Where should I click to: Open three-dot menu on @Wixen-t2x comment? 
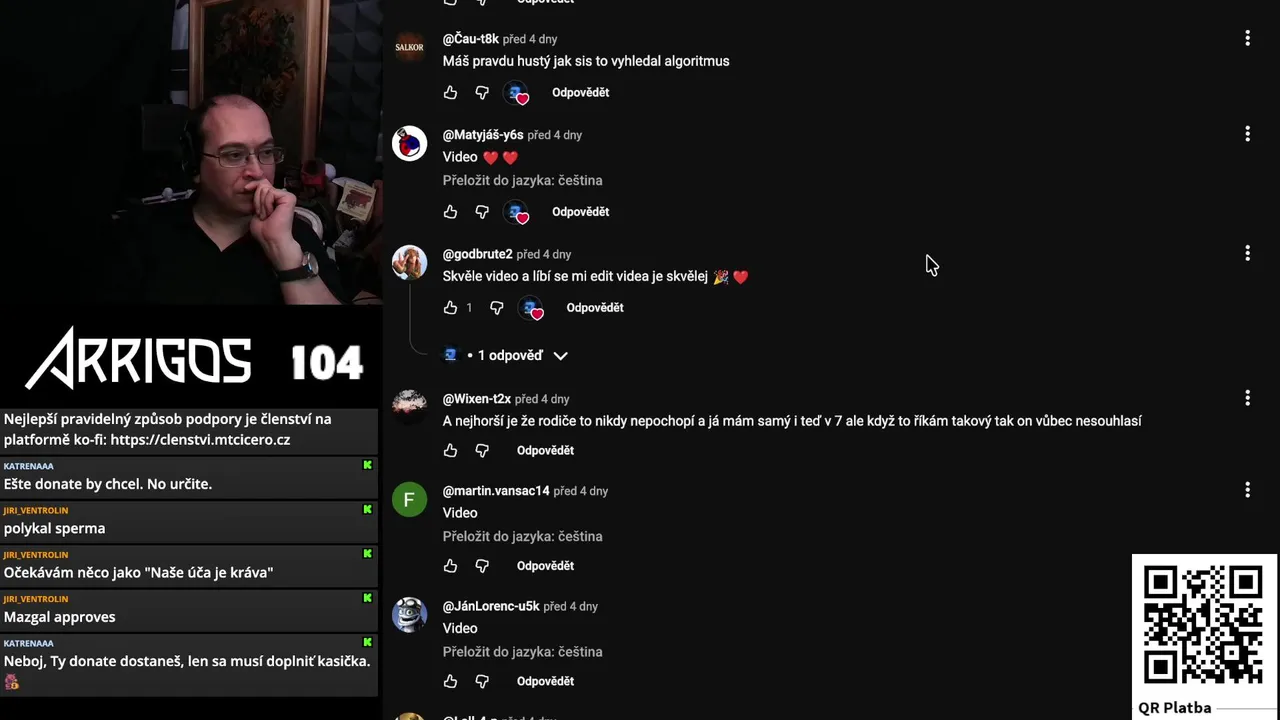[x=1247, y=399]
